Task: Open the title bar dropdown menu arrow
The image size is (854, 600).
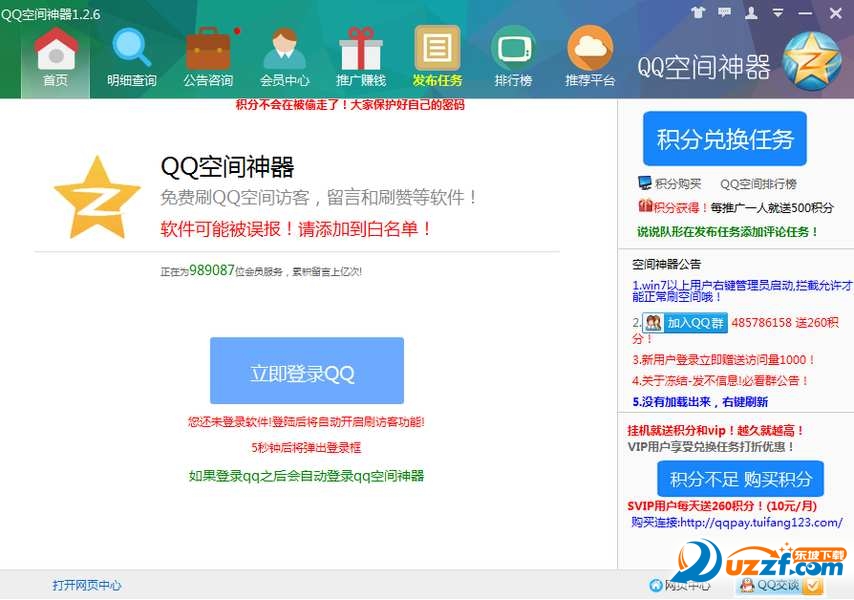Action: click(778, 12)
